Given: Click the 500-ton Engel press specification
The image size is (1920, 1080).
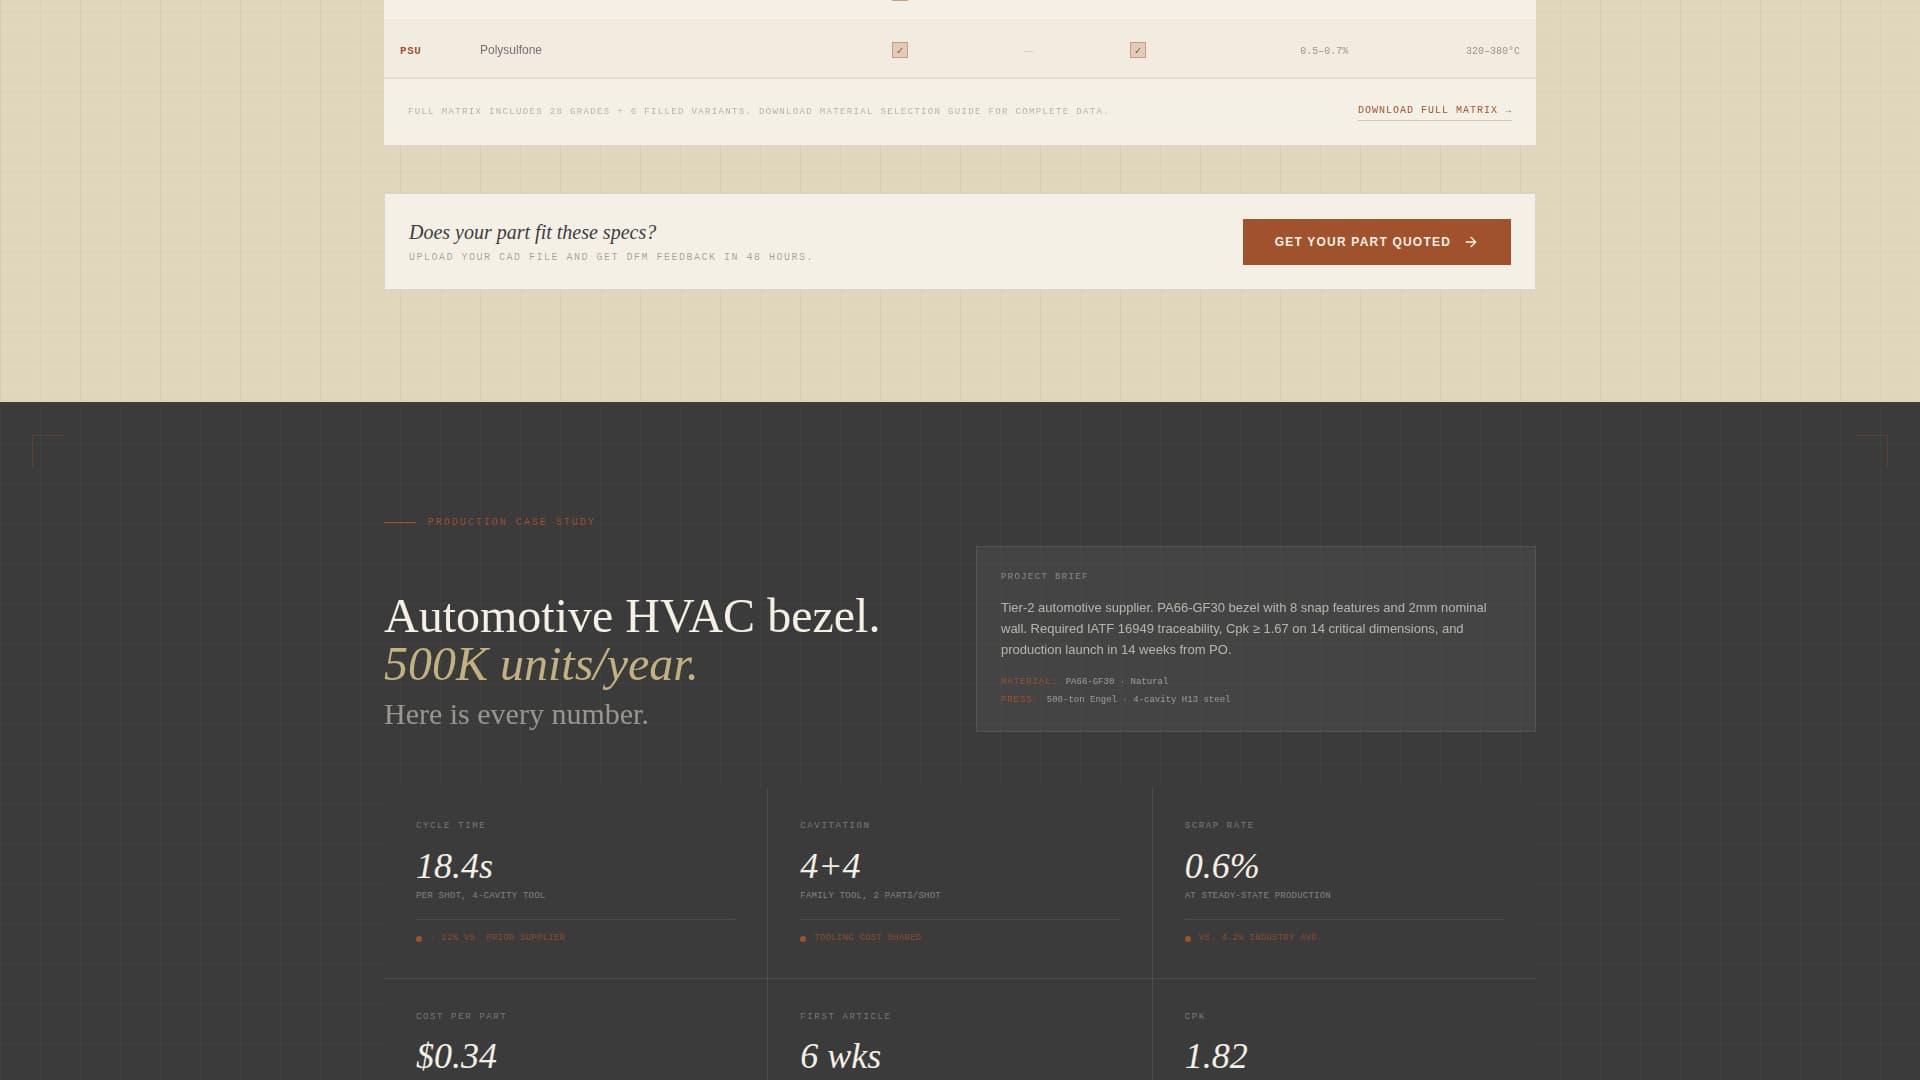Looking at the screenshot, I should pos(1138,699).
